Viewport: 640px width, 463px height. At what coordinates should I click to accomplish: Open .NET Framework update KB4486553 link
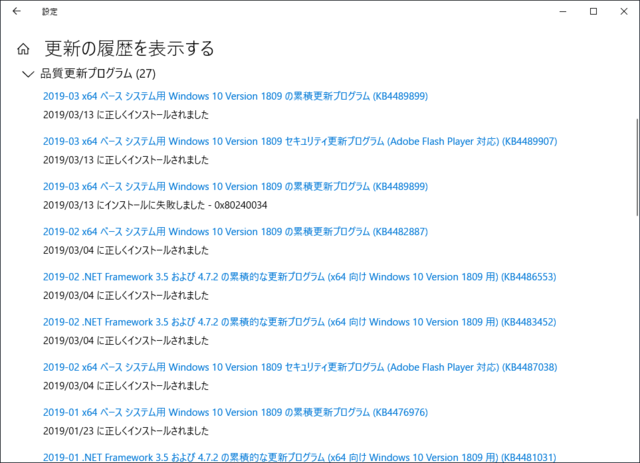[x=300, y=277]
